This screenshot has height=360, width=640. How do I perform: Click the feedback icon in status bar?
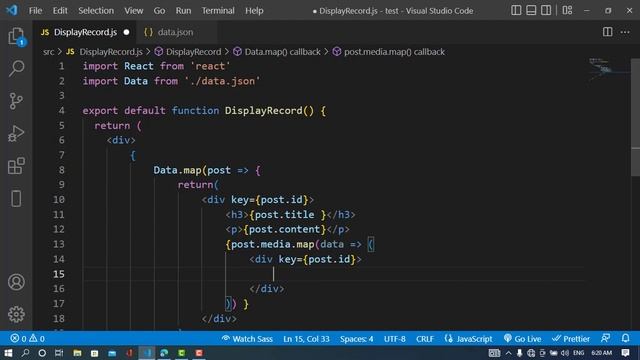pos(606,338)
